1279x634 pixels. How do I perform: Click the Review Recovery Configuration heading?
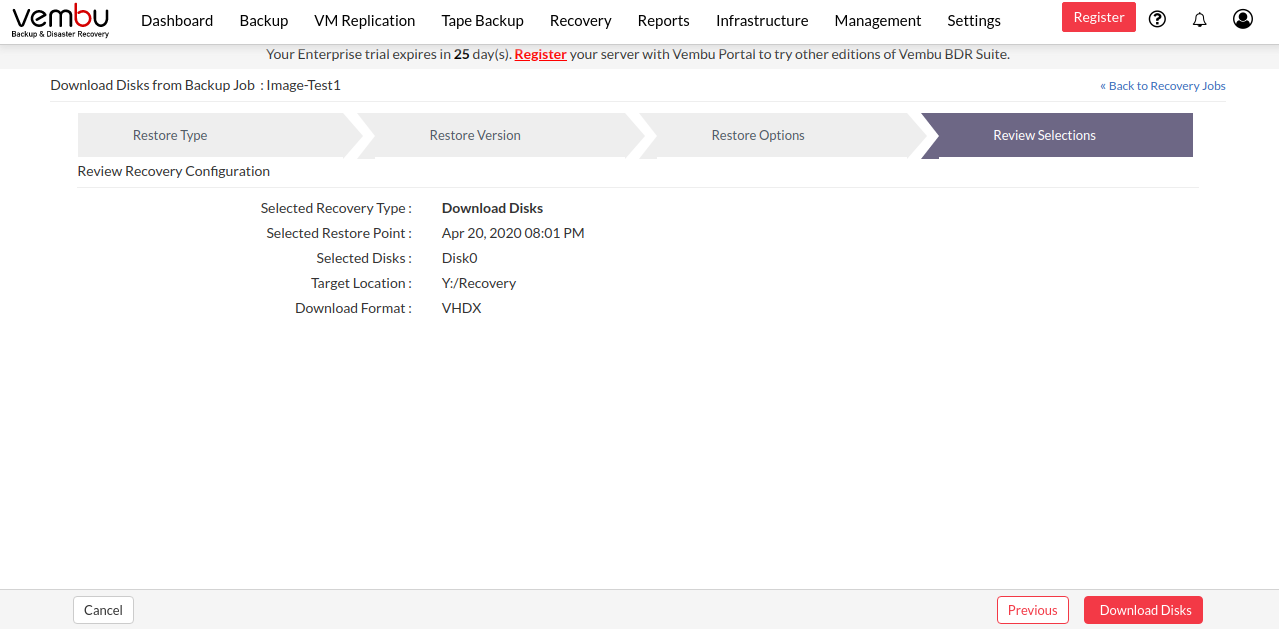(x=174, y=171)
